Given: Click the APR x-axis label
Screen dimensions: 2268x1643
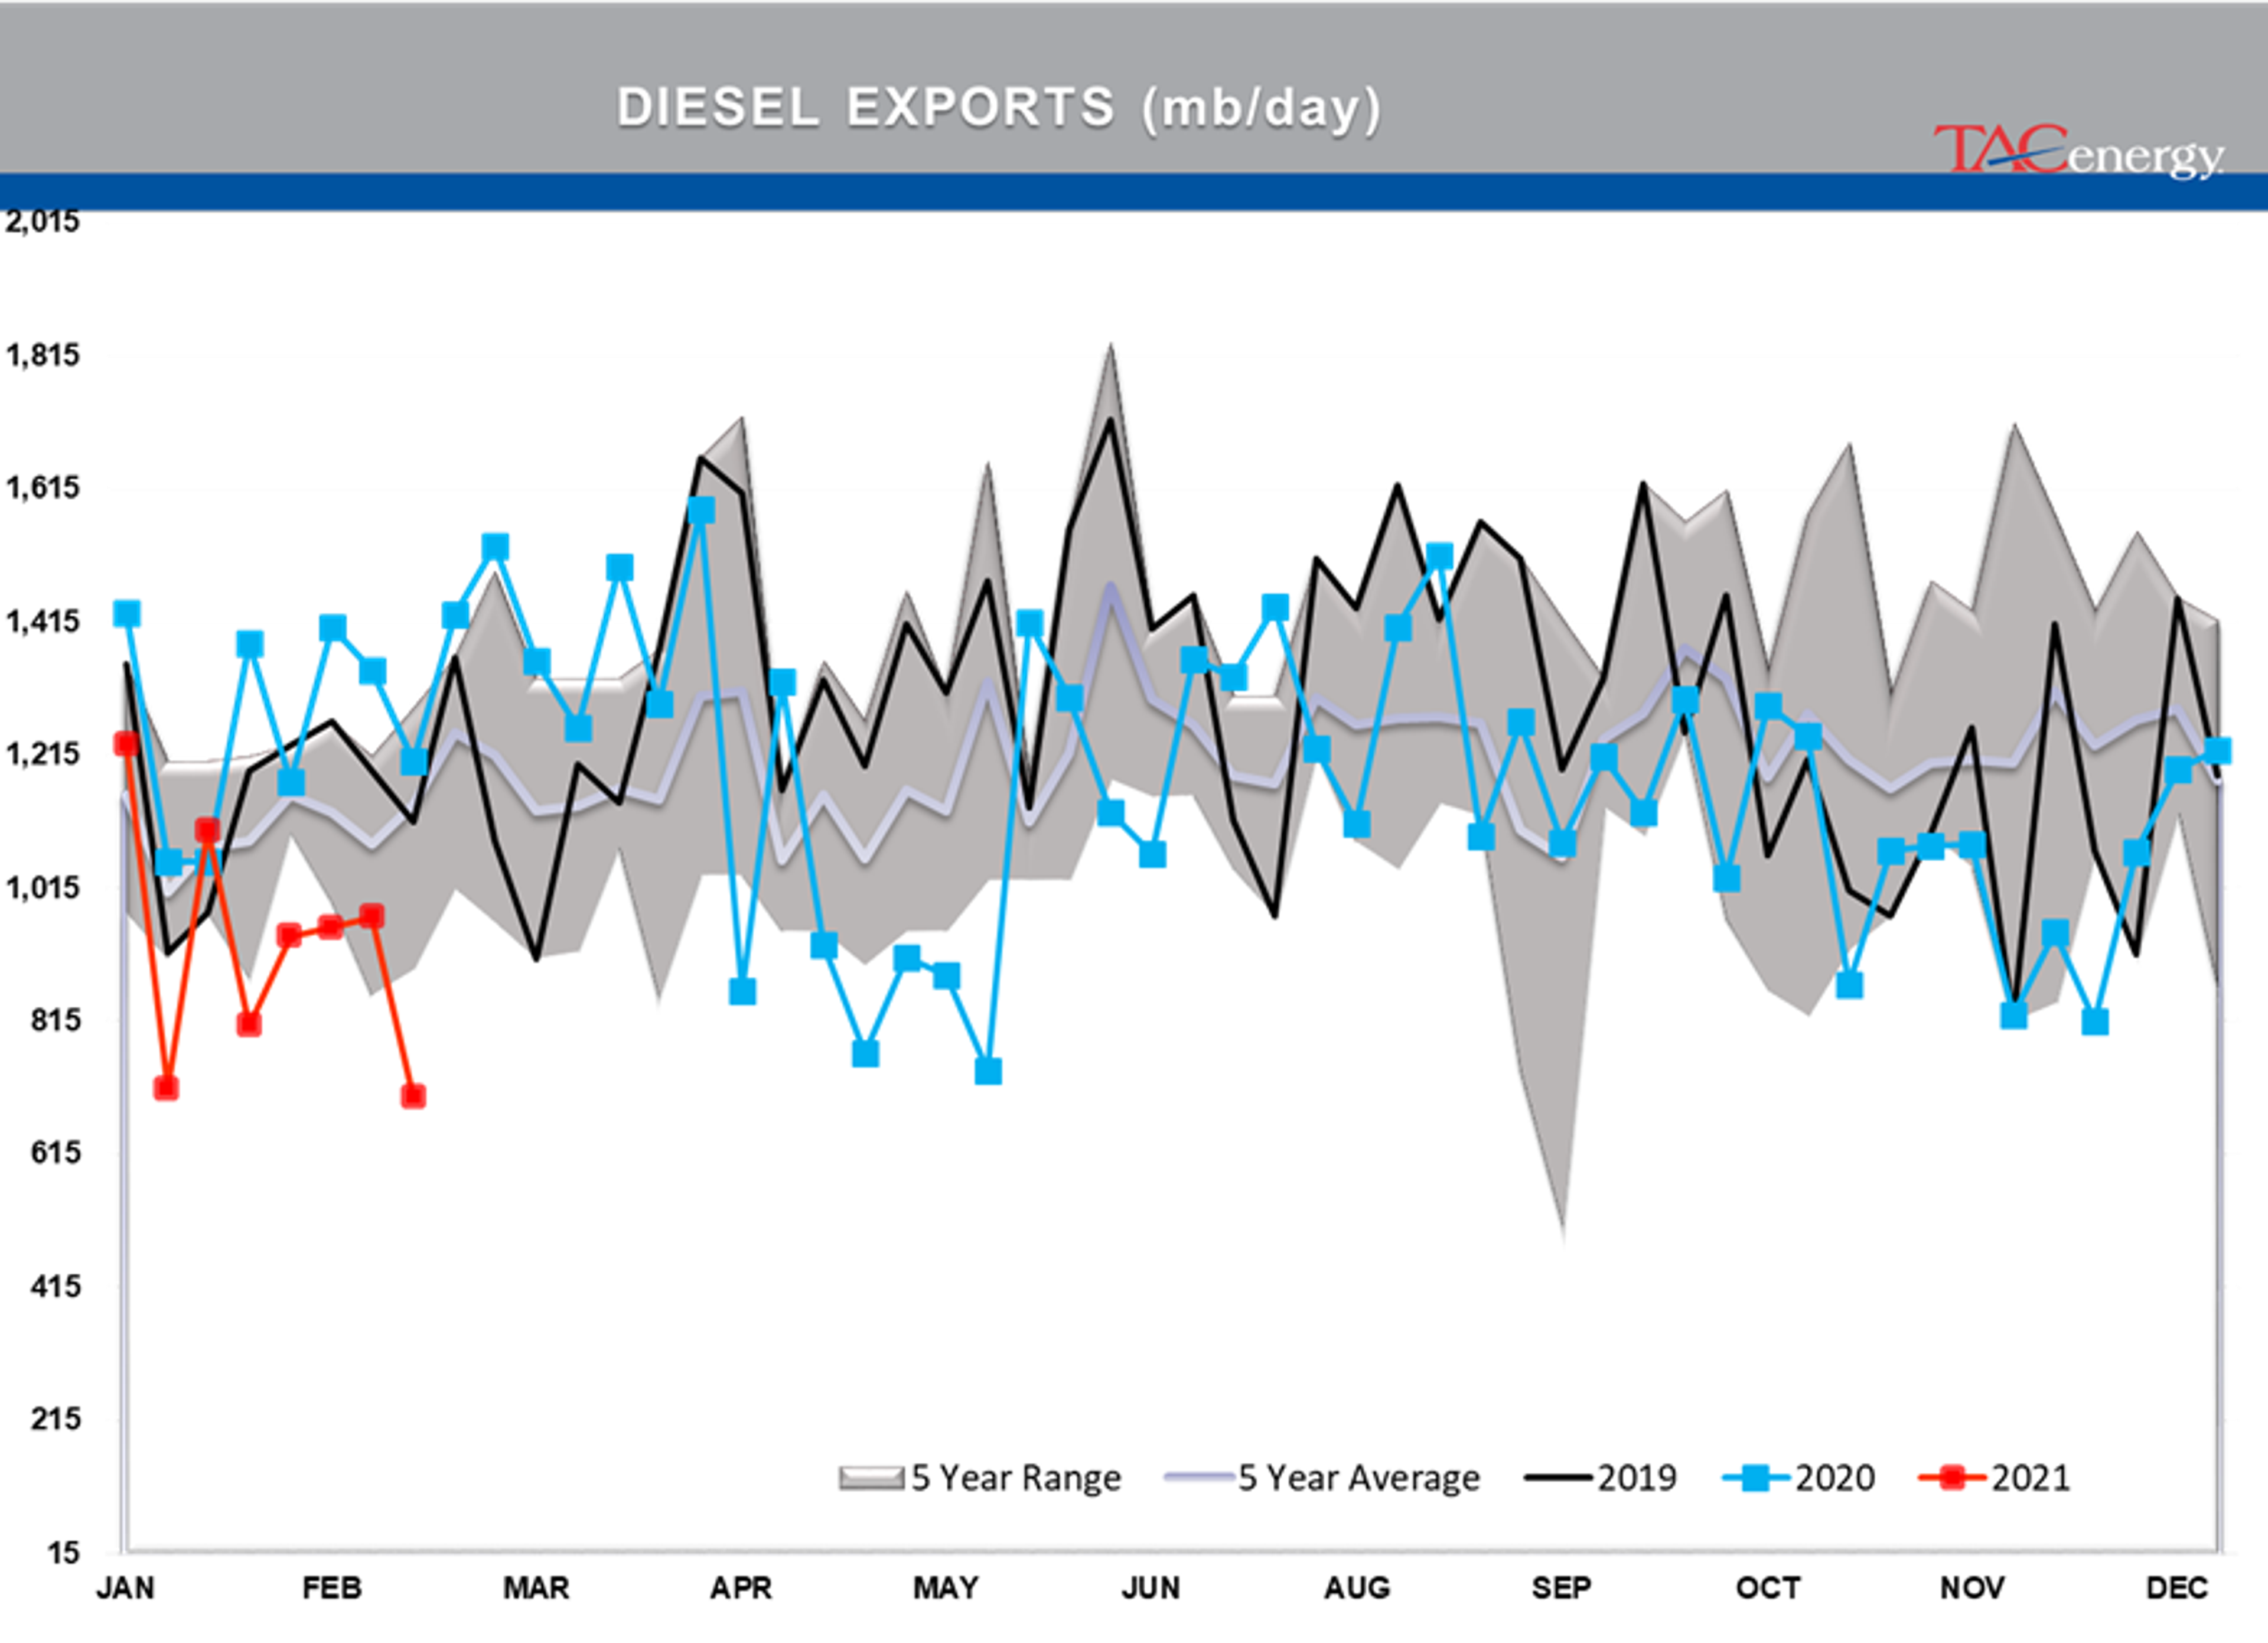Looking at the screenshot, I should [x=741, y=1588].
